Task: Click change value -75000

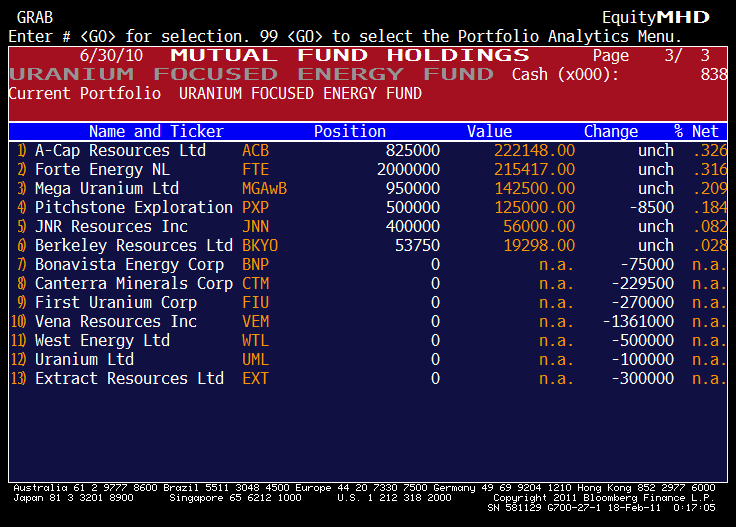Action: point(647,265)
